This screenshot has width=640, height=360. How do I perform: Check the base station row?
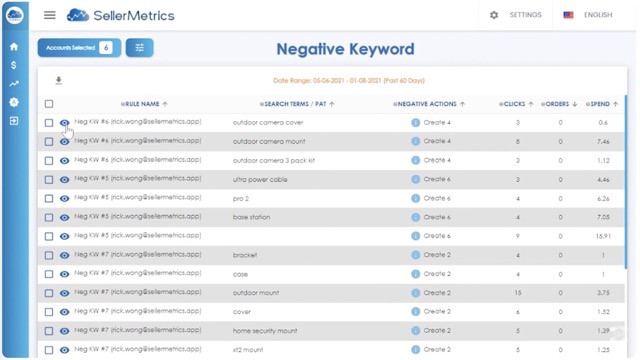pyautogui.click(x=49, y=218)
